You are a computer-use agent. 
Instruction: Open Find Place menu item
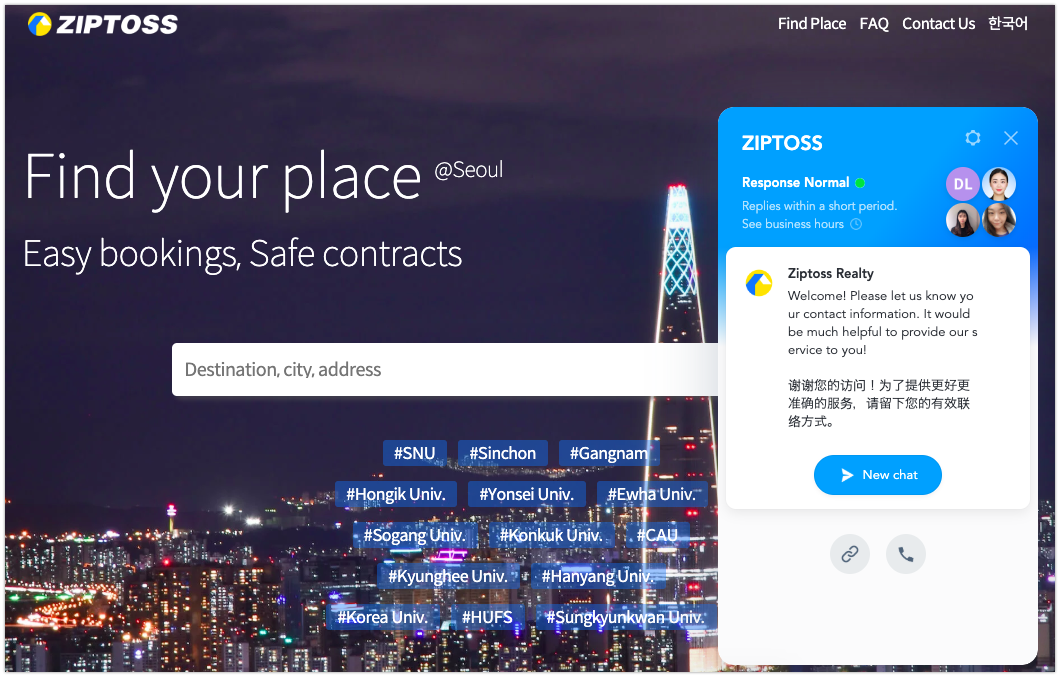click(811, 24)
